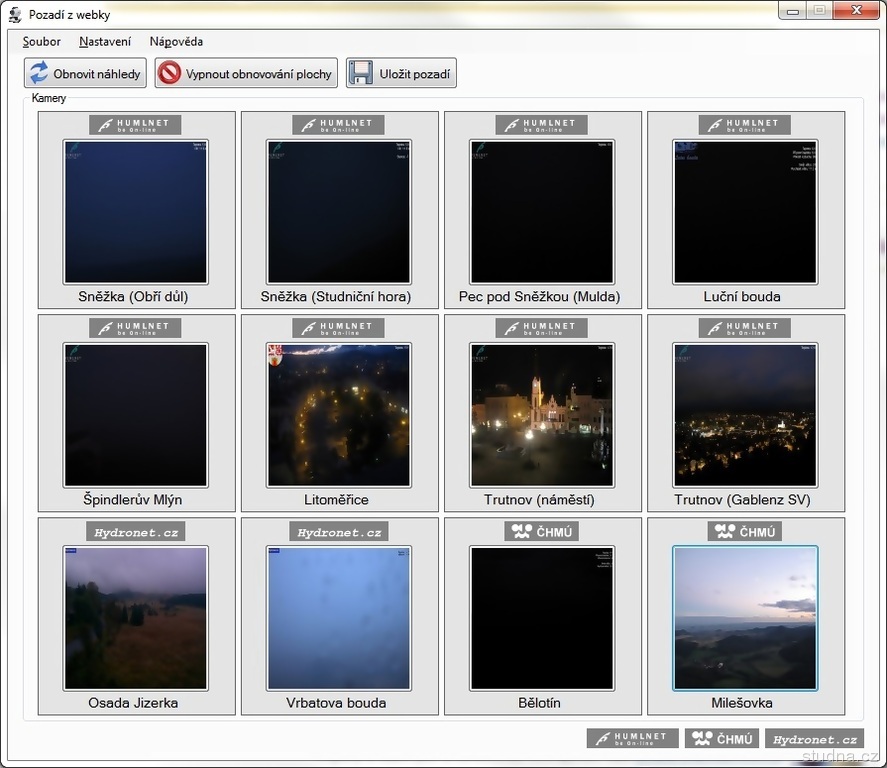The width and height of the screenshot is (887, 768).
Task: Pick the Trutnov (Gablenz SV) camera thumbnail
Action: (x=745, y=415)
